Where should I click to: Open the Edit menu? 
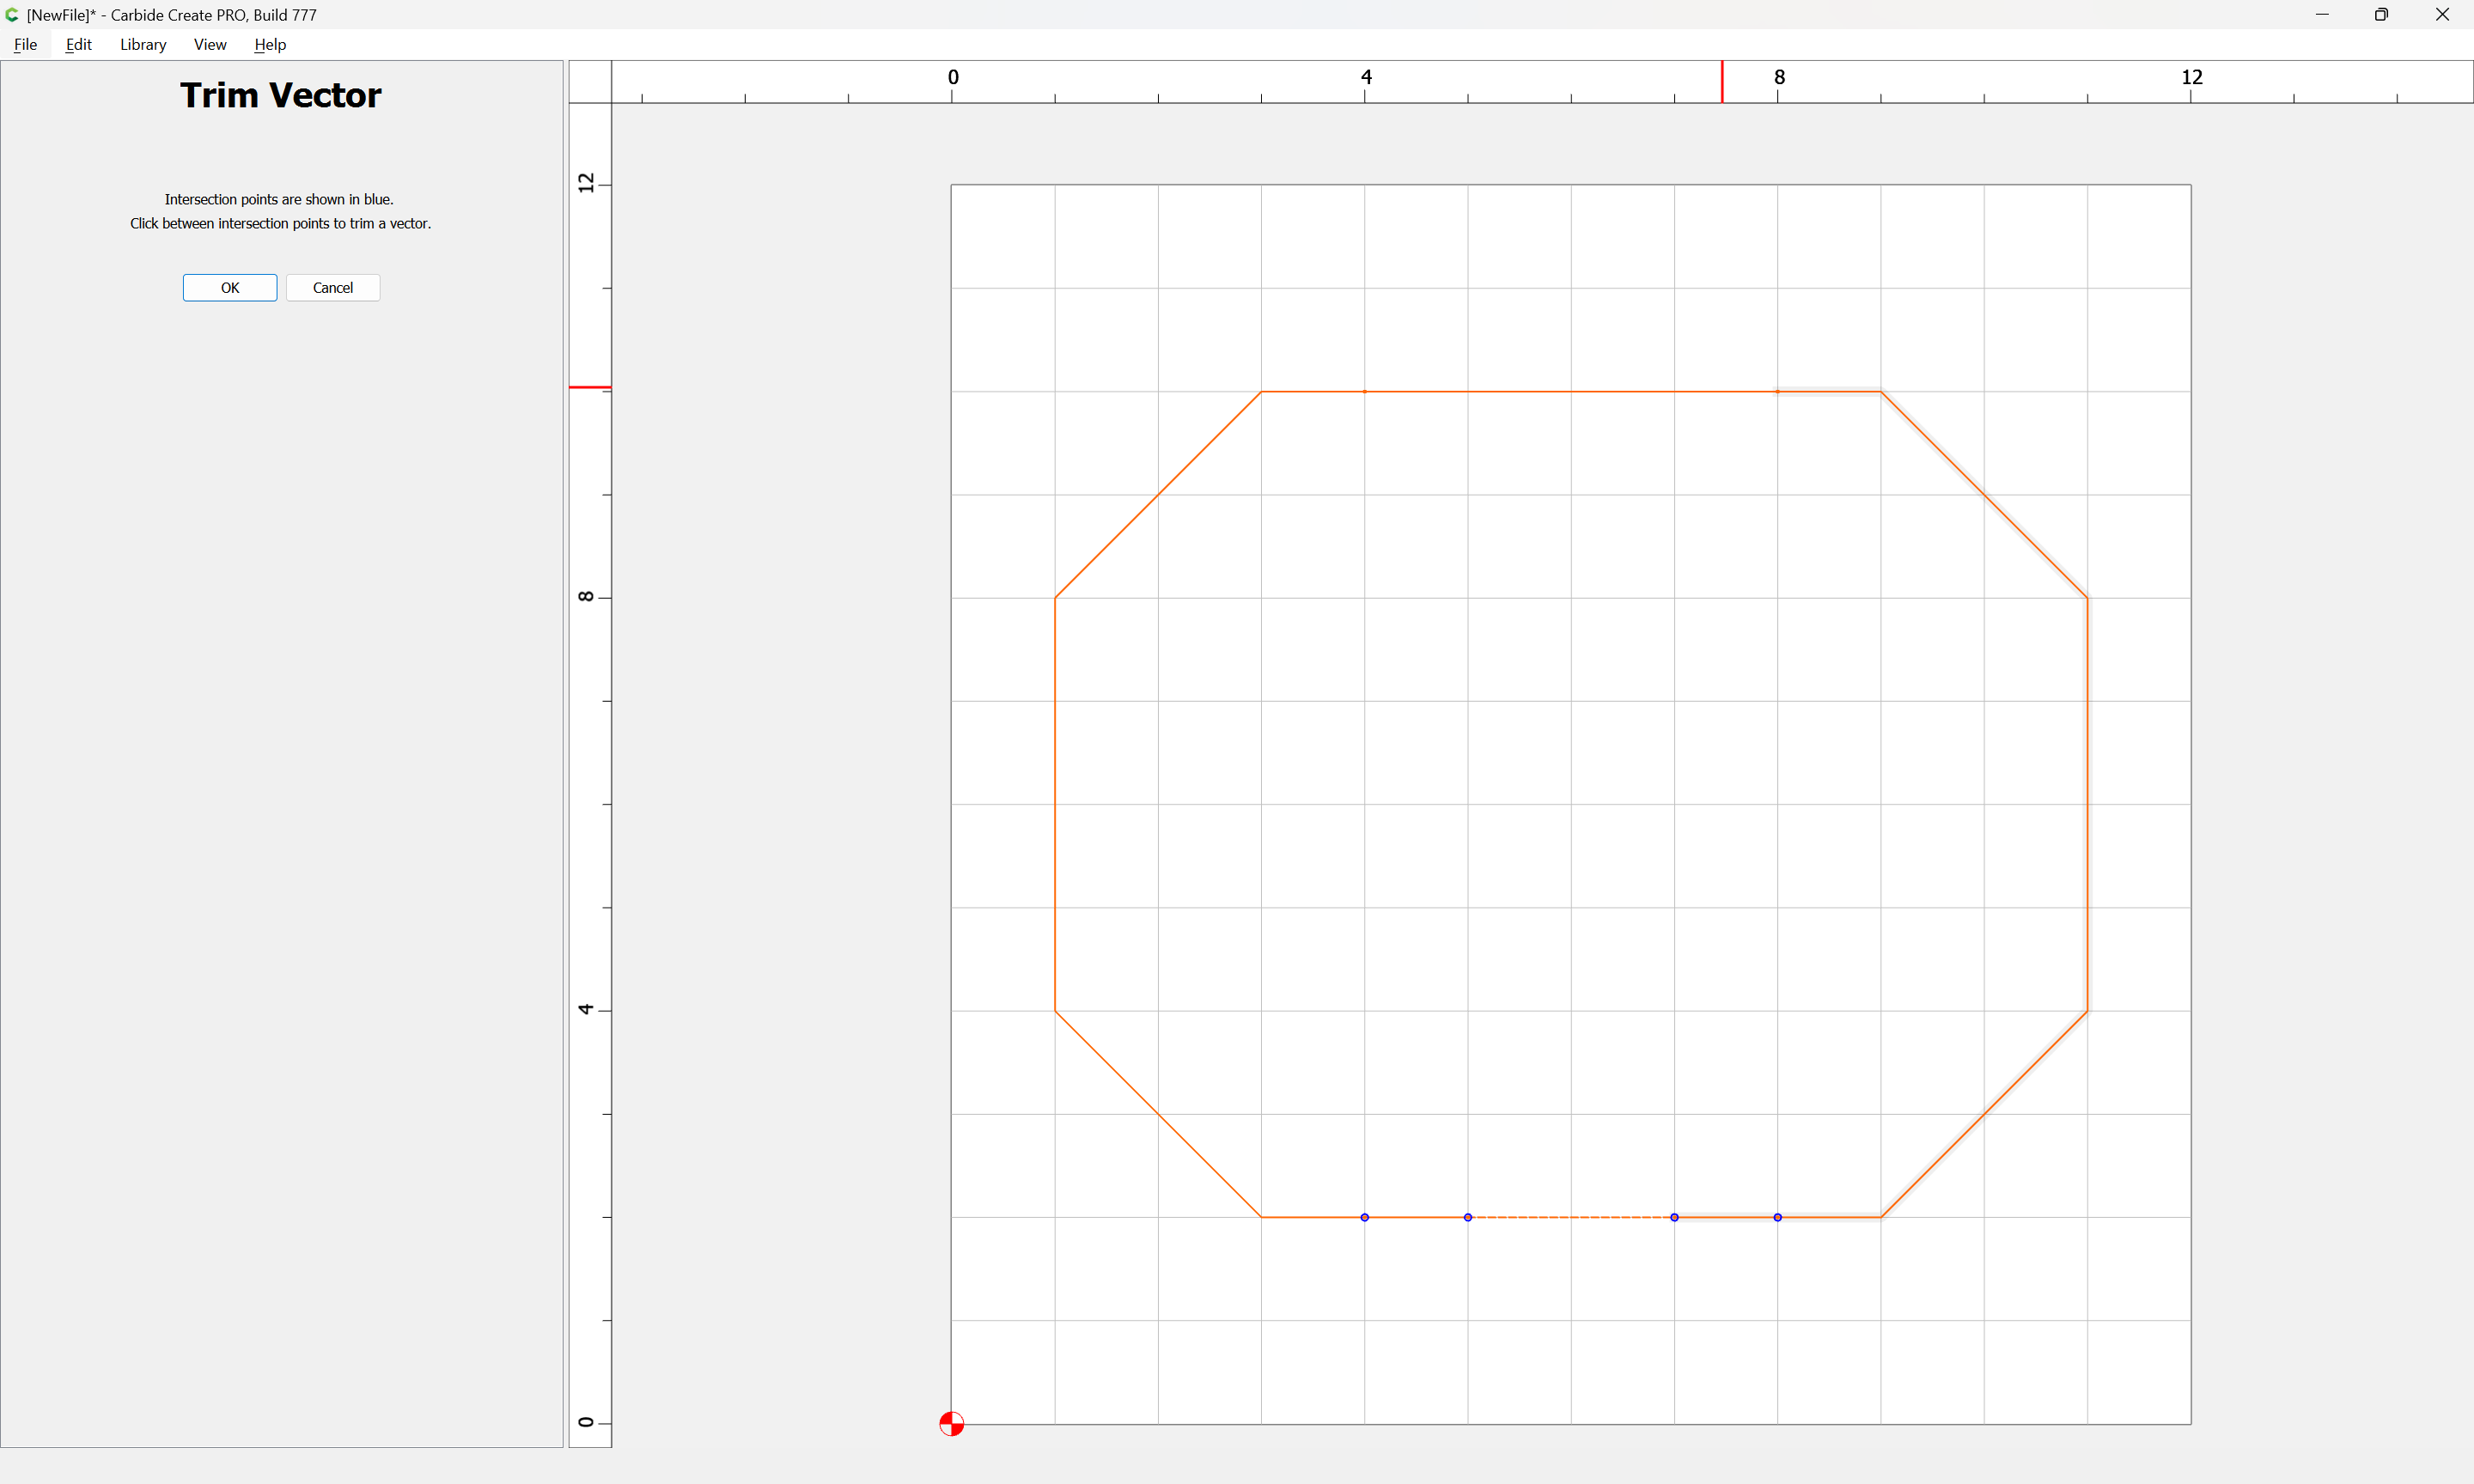click(x=78, y=44)
